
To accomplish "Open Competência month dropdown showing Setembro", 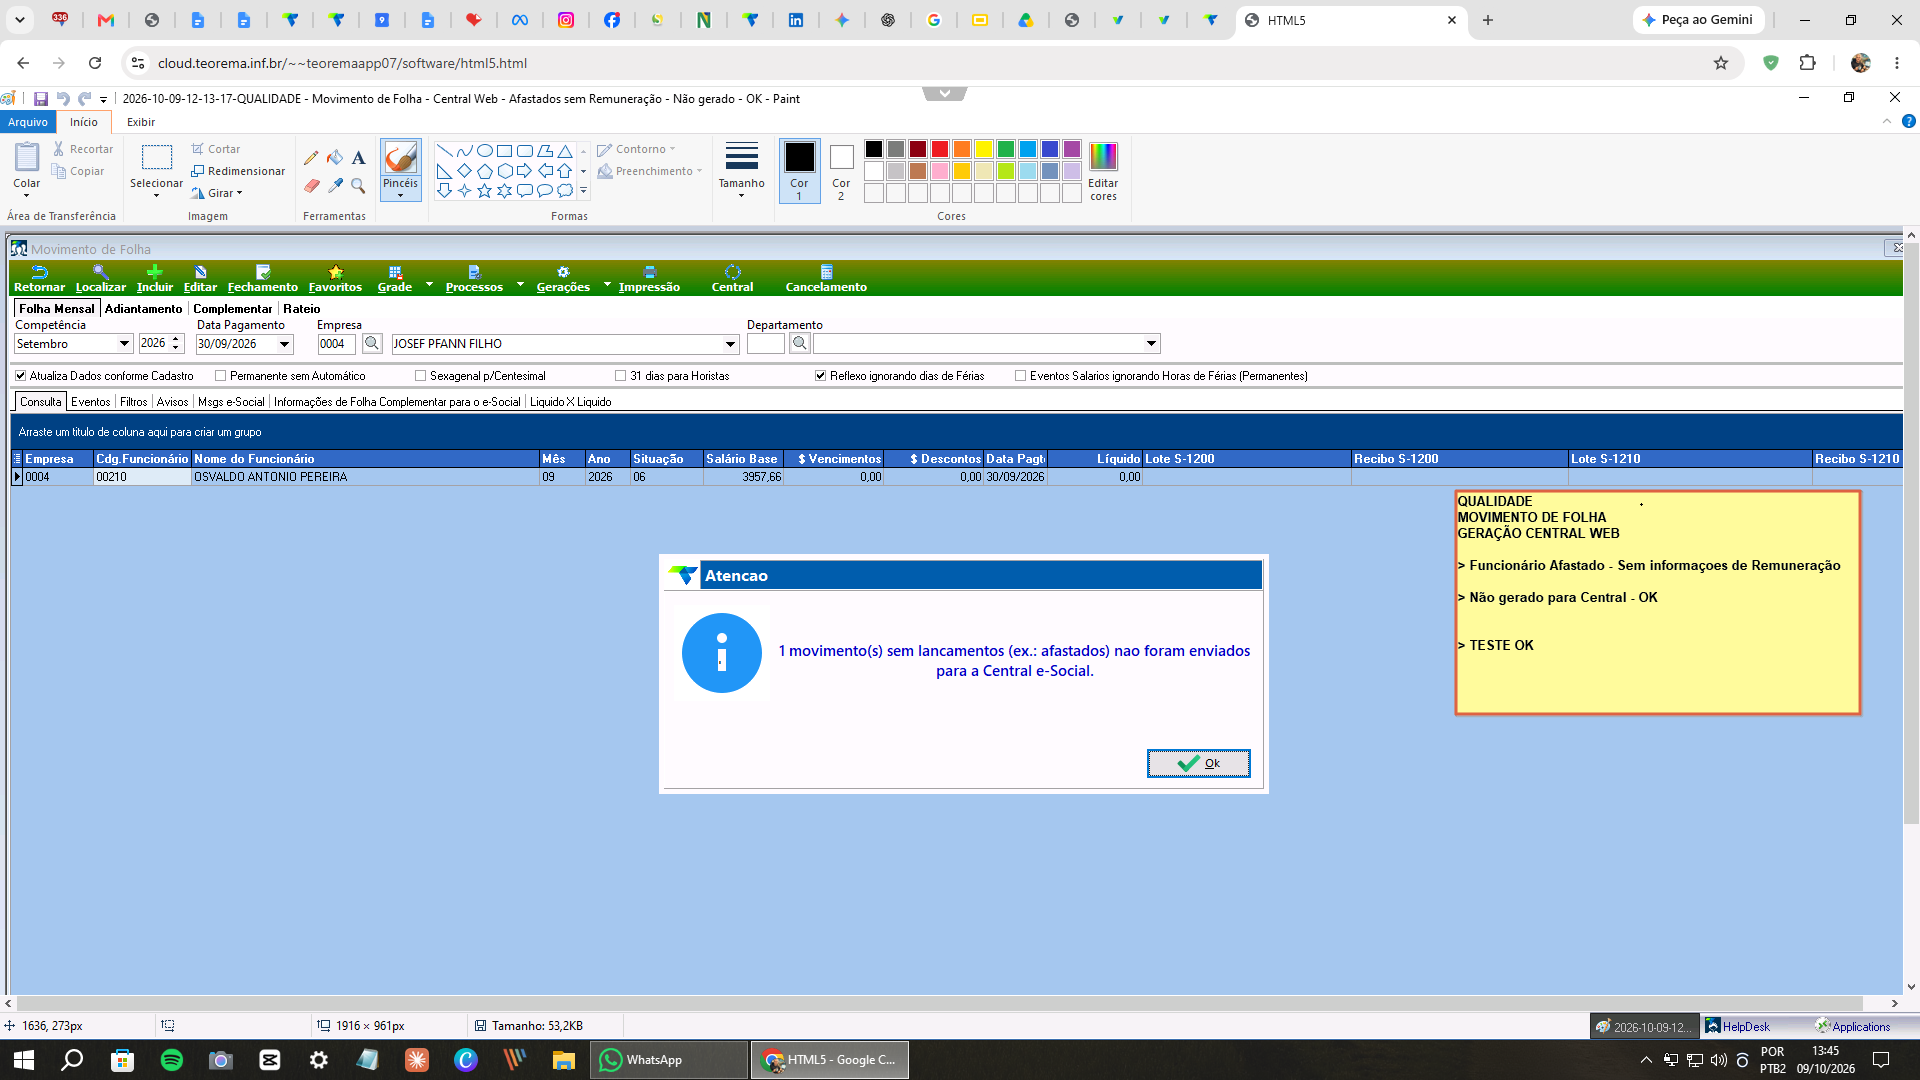I will 125,344.
